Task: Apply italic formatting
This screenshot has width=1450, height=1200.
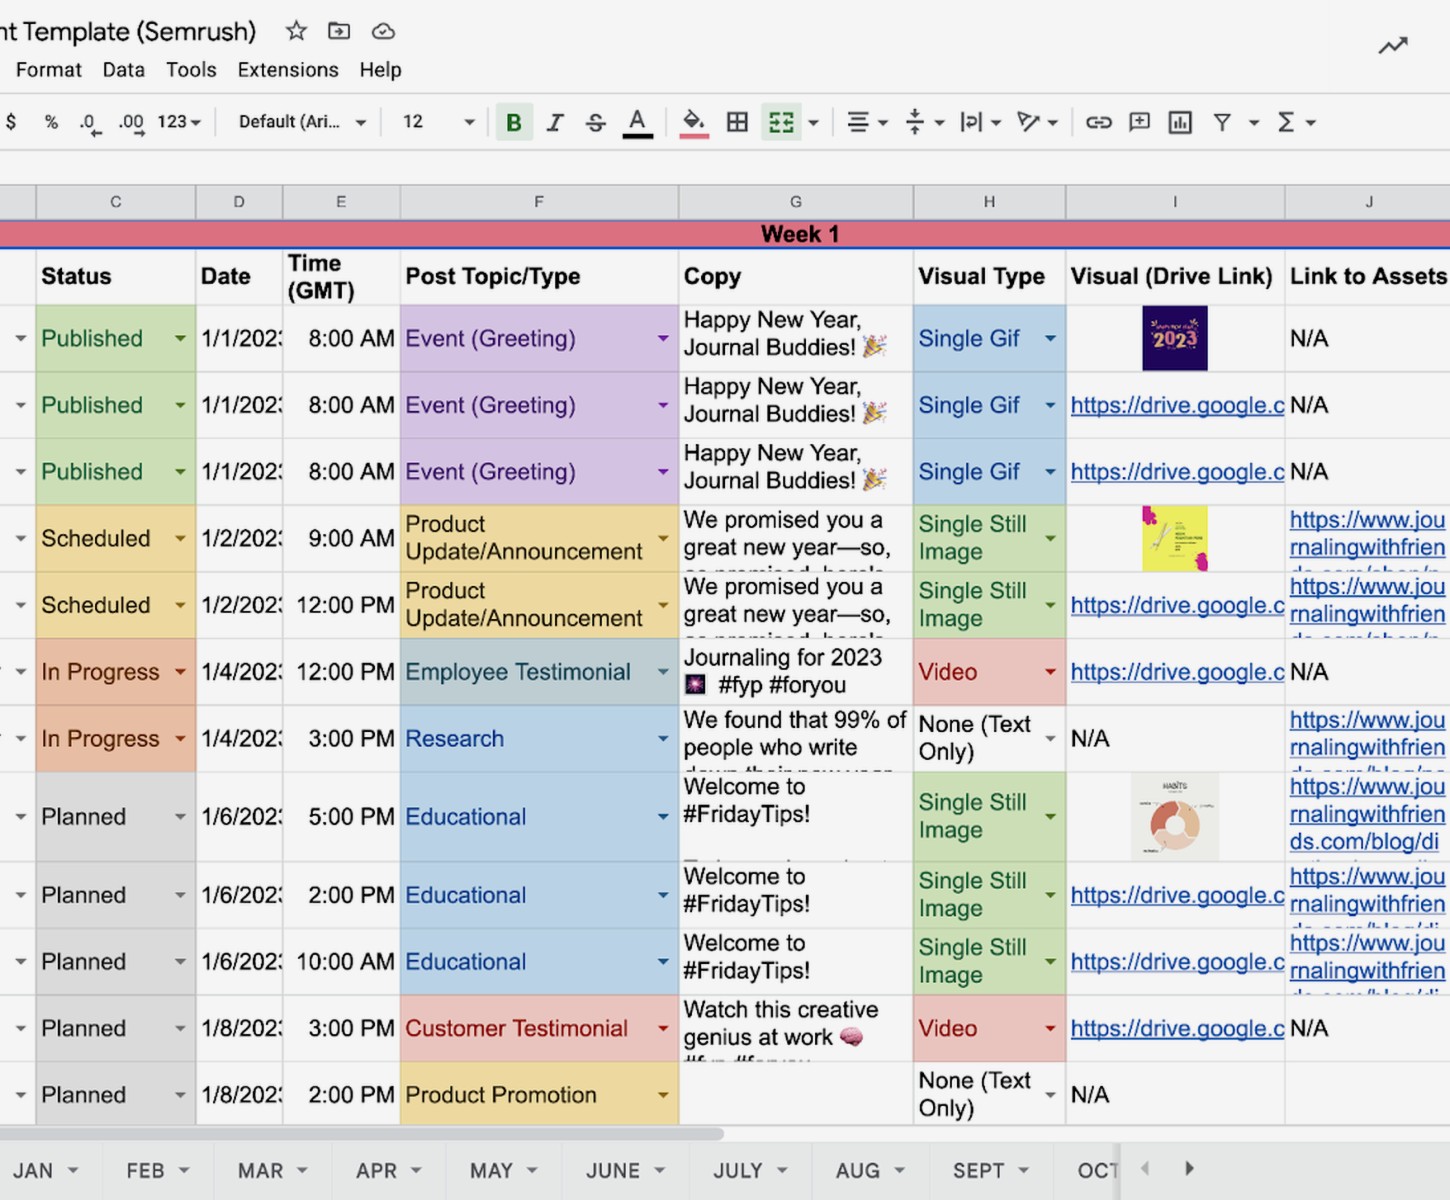Action: coord(555,121)
